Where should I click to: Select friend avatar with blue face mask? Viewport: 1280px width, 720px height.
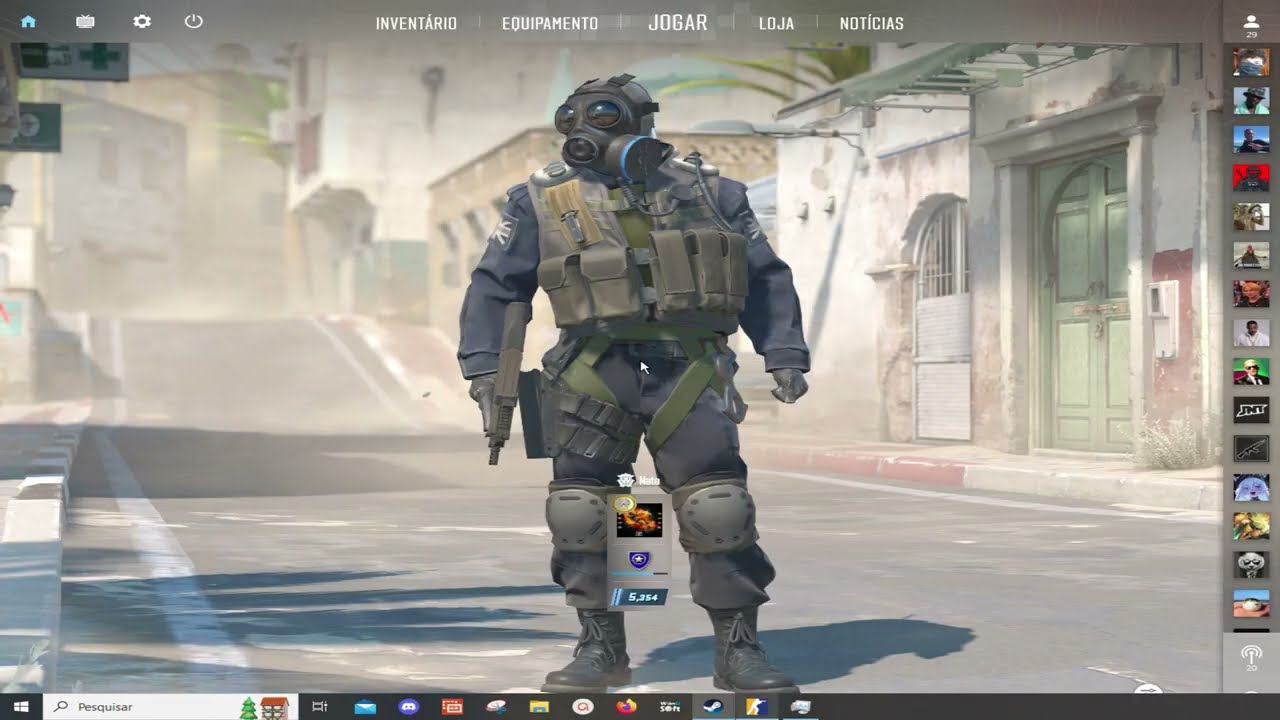[1251, 63]
